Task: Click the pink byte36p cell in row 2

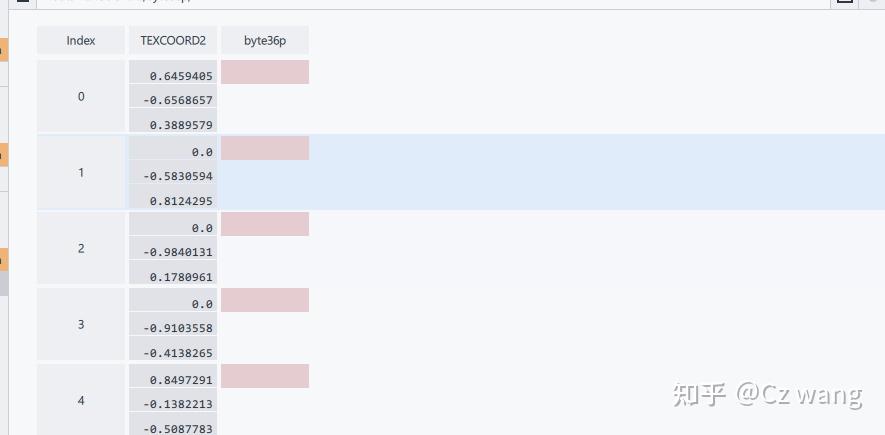Action: (x=265, y=224)
